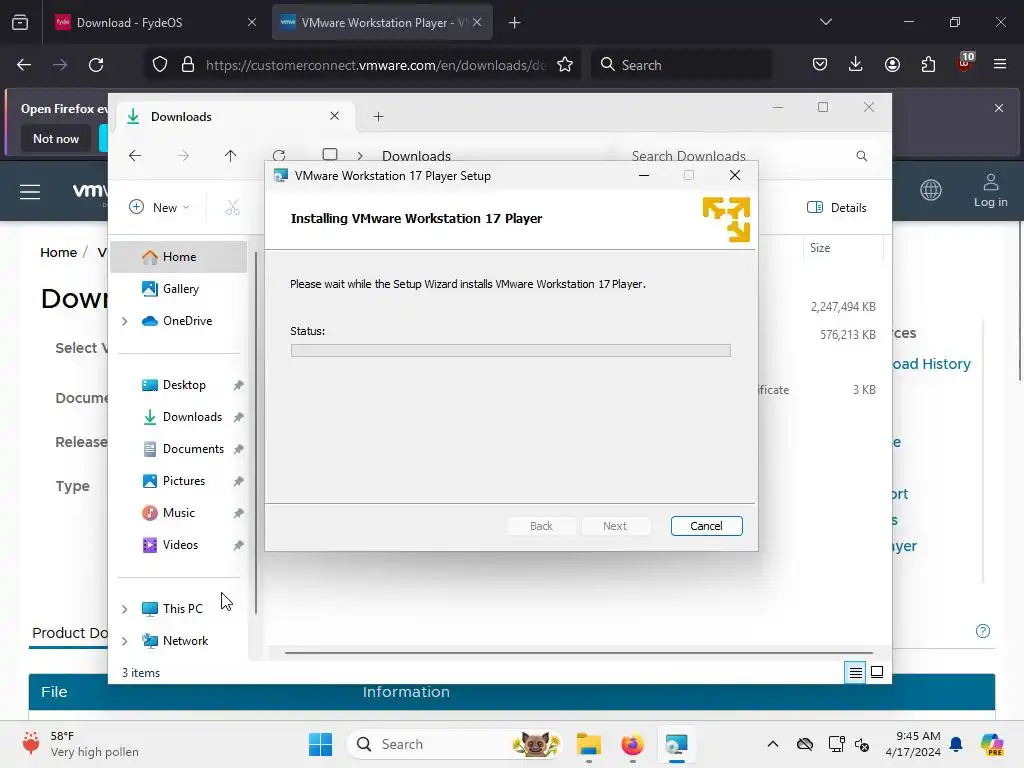Viewport: 1024px width, 768px height.
Task: Navigate back in File Explorer
Action: tap(135, 155)
